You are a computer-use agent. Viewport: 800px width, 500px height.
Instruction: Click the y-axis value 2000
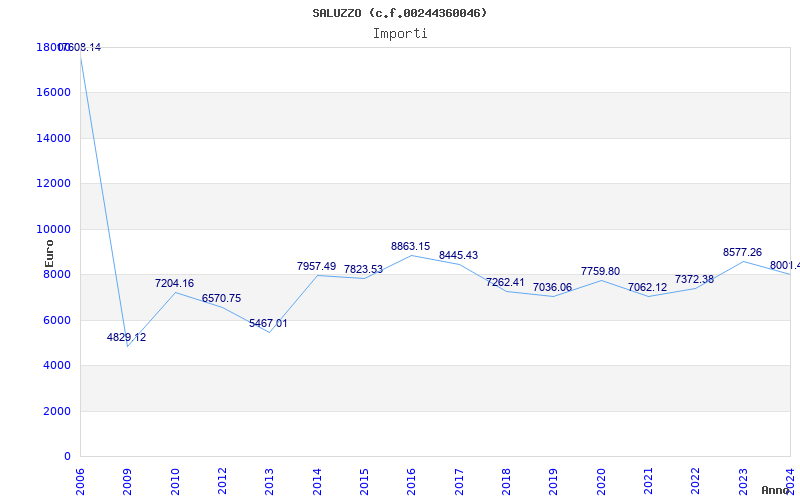pyautogui.click(x=57, y=411)
